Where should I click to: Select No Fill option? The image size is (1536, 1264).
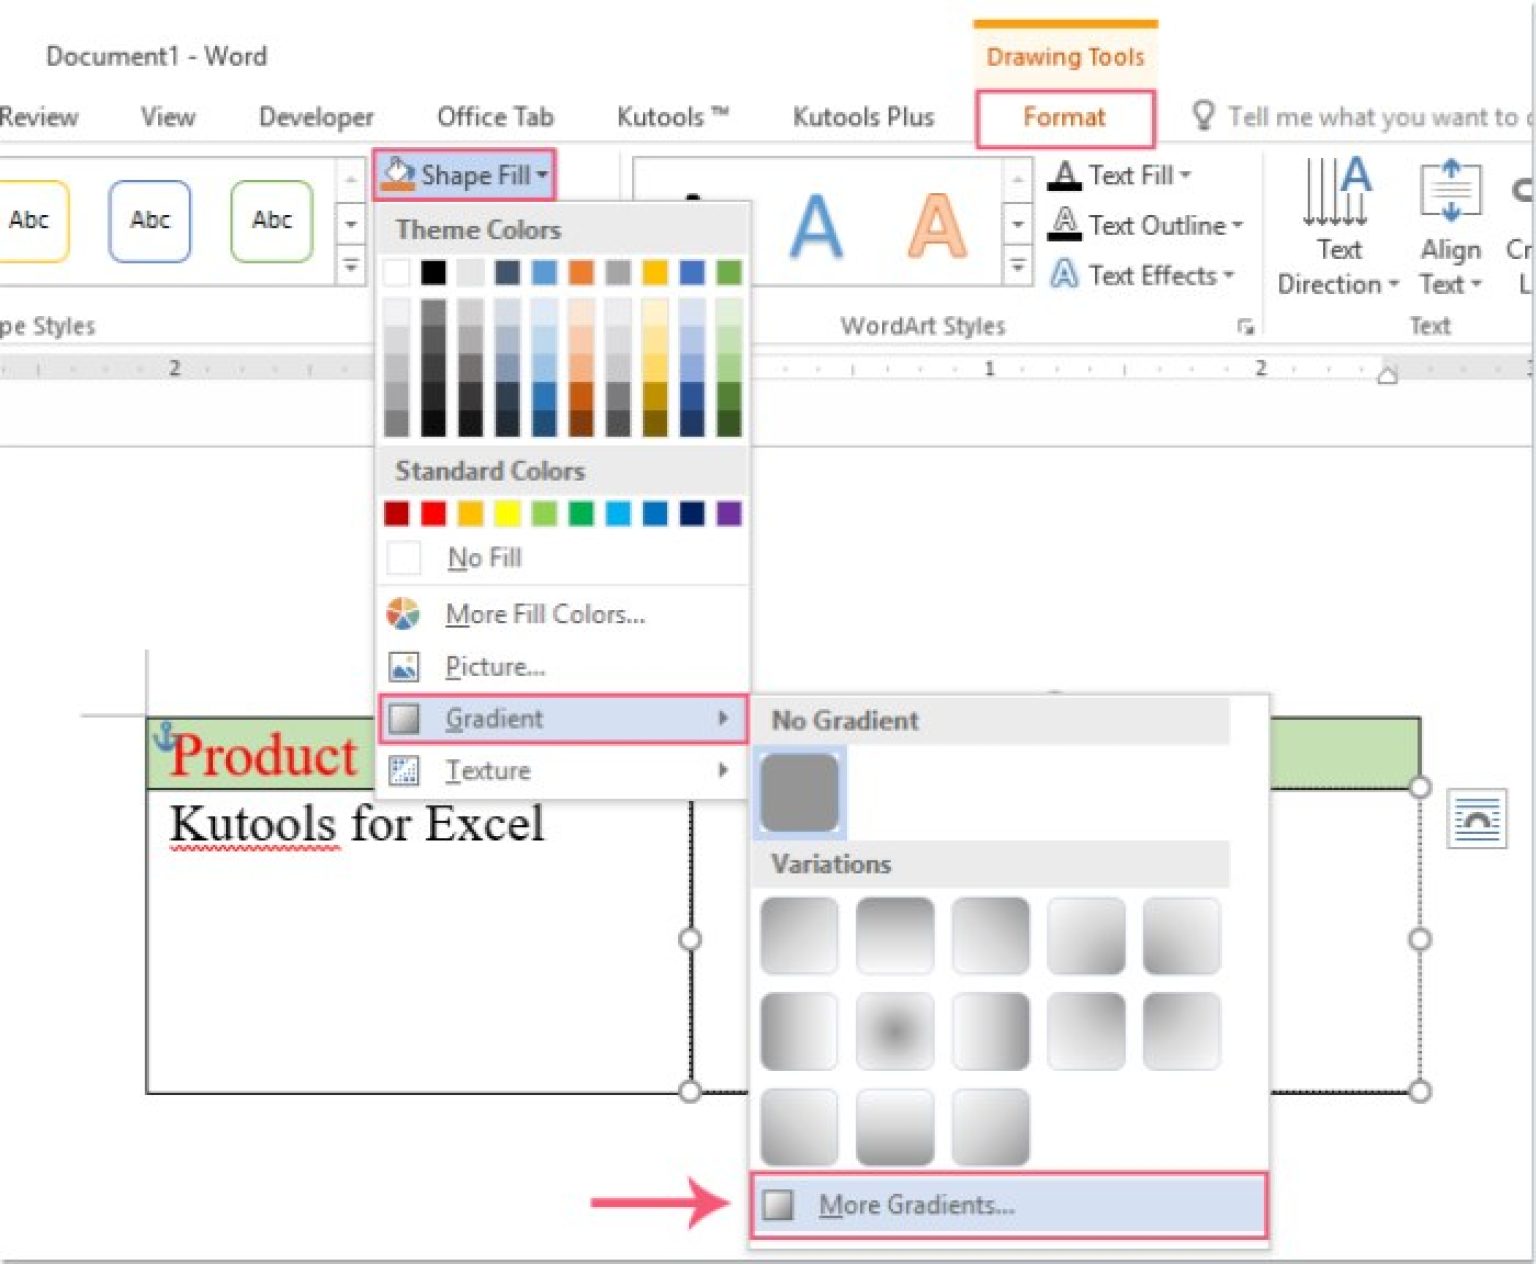click(483, 558)
